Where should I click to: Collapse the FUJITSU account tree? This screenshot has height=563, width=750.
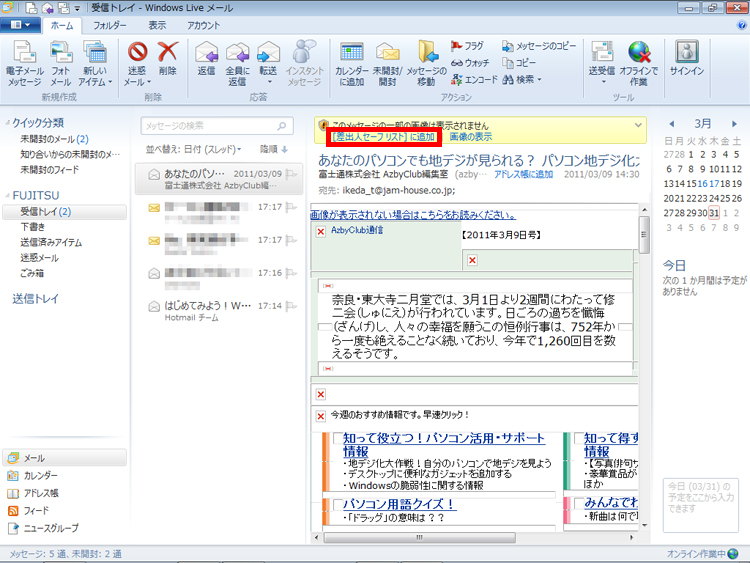[x=7, y=195]
